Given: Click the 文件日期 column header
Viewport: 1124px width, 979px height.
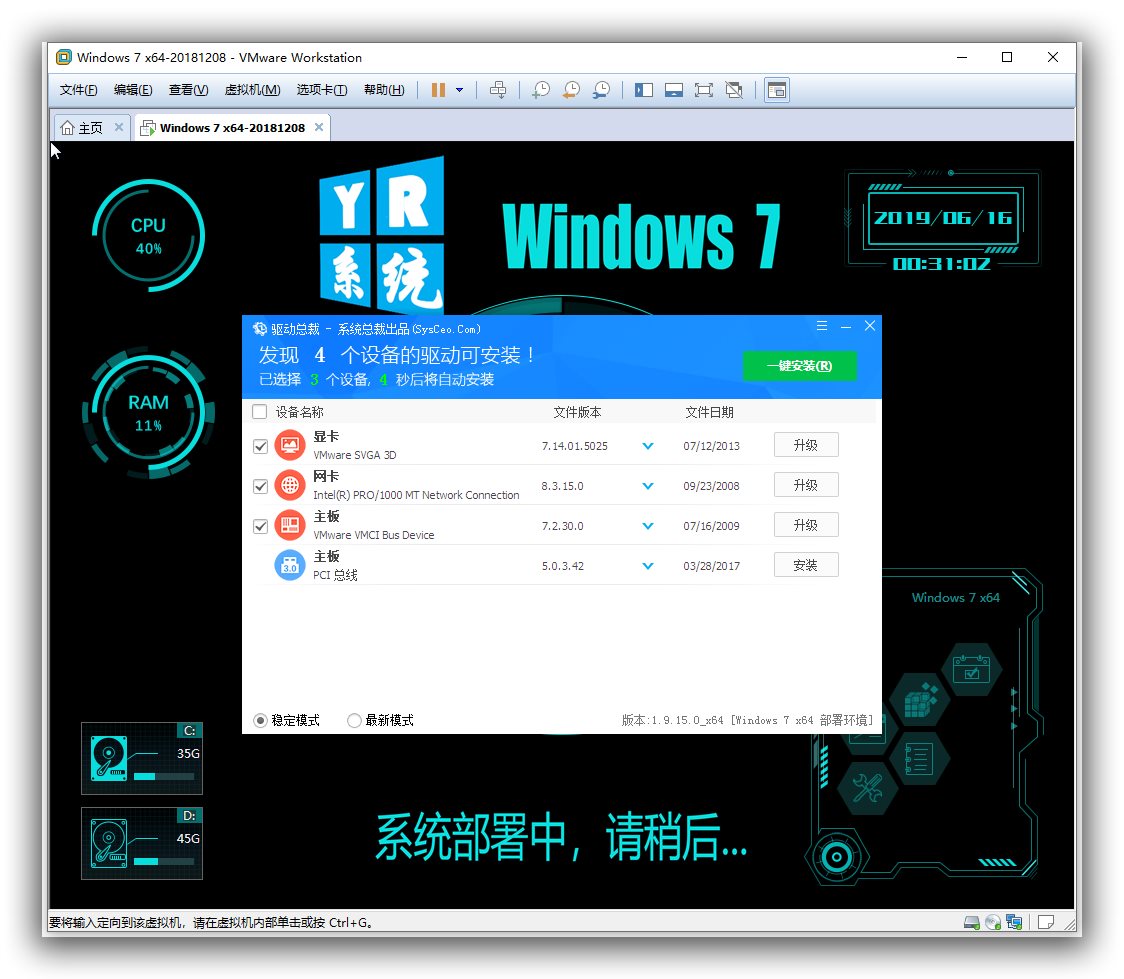Looking at the screenshot, I should pos(709,412).
